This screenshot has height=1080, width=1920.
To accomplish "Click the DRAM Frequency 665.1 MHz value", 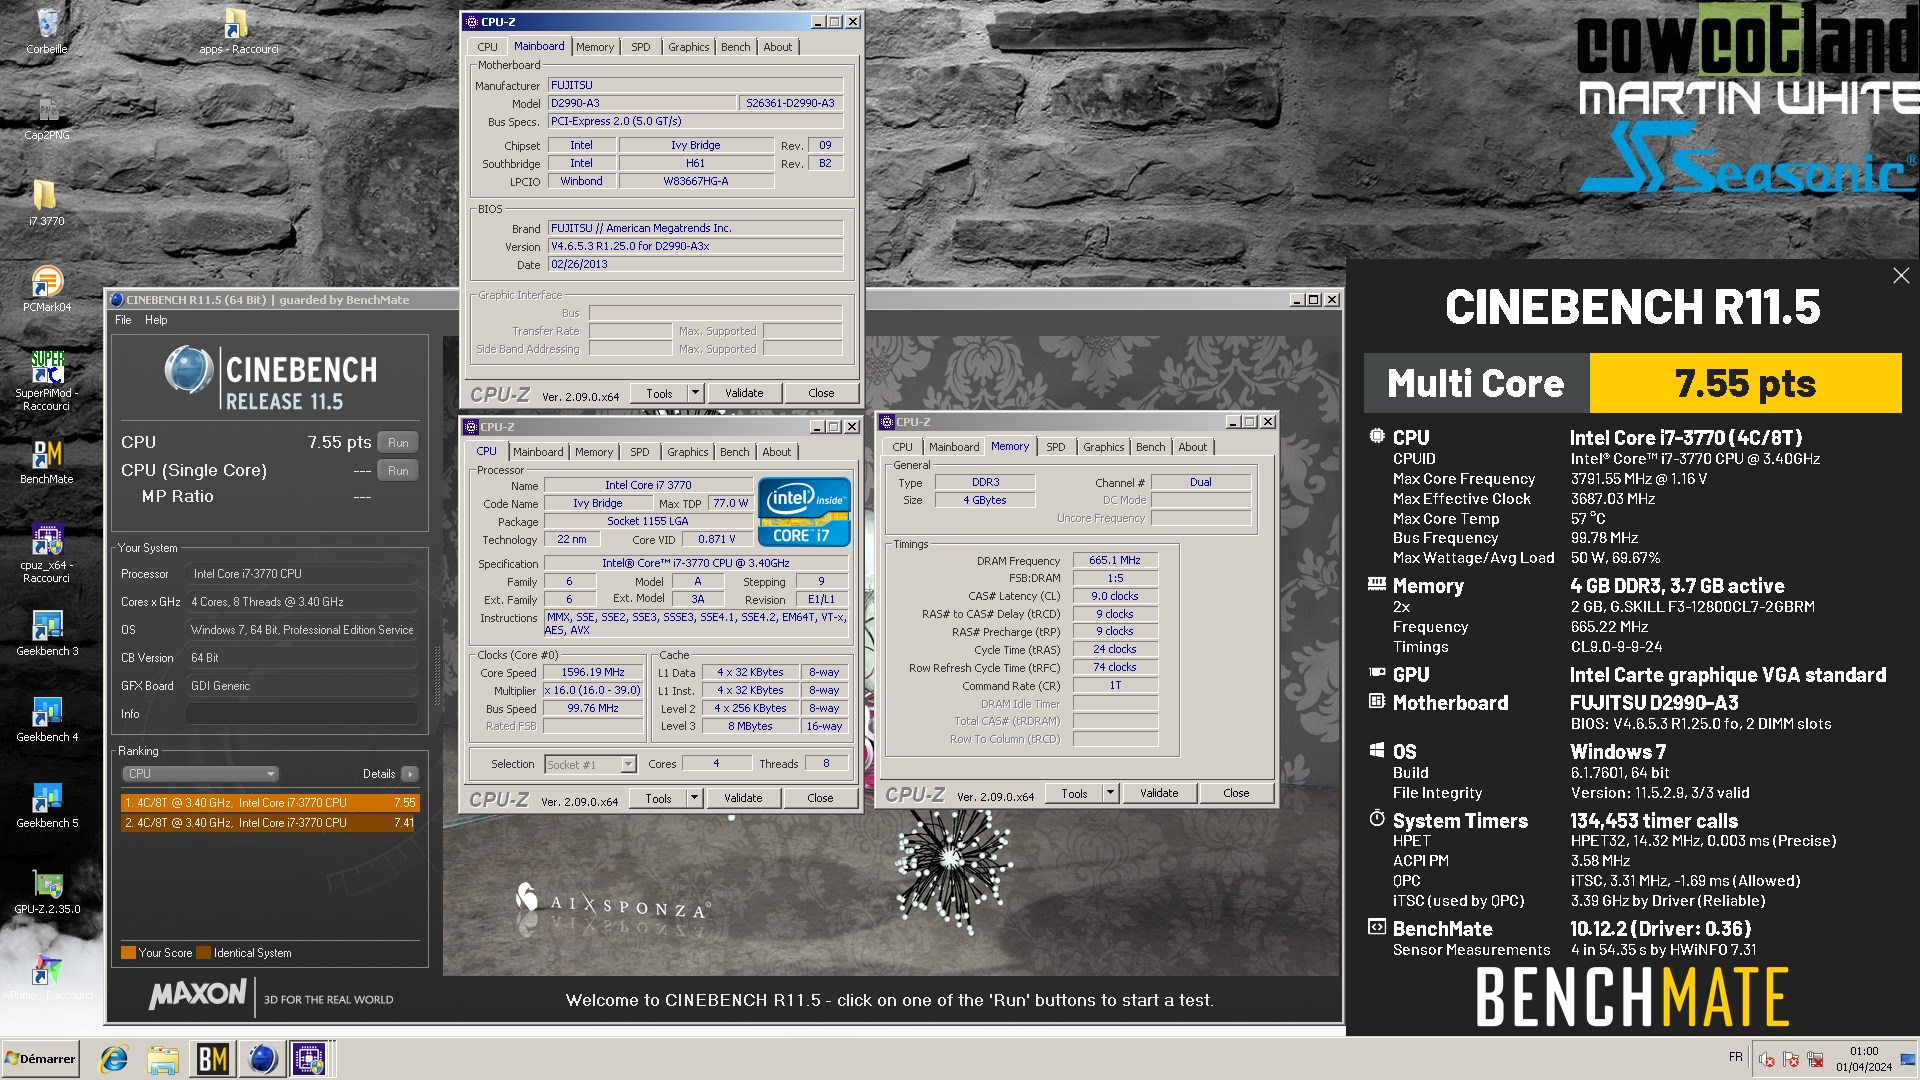I will [1115, 561].
